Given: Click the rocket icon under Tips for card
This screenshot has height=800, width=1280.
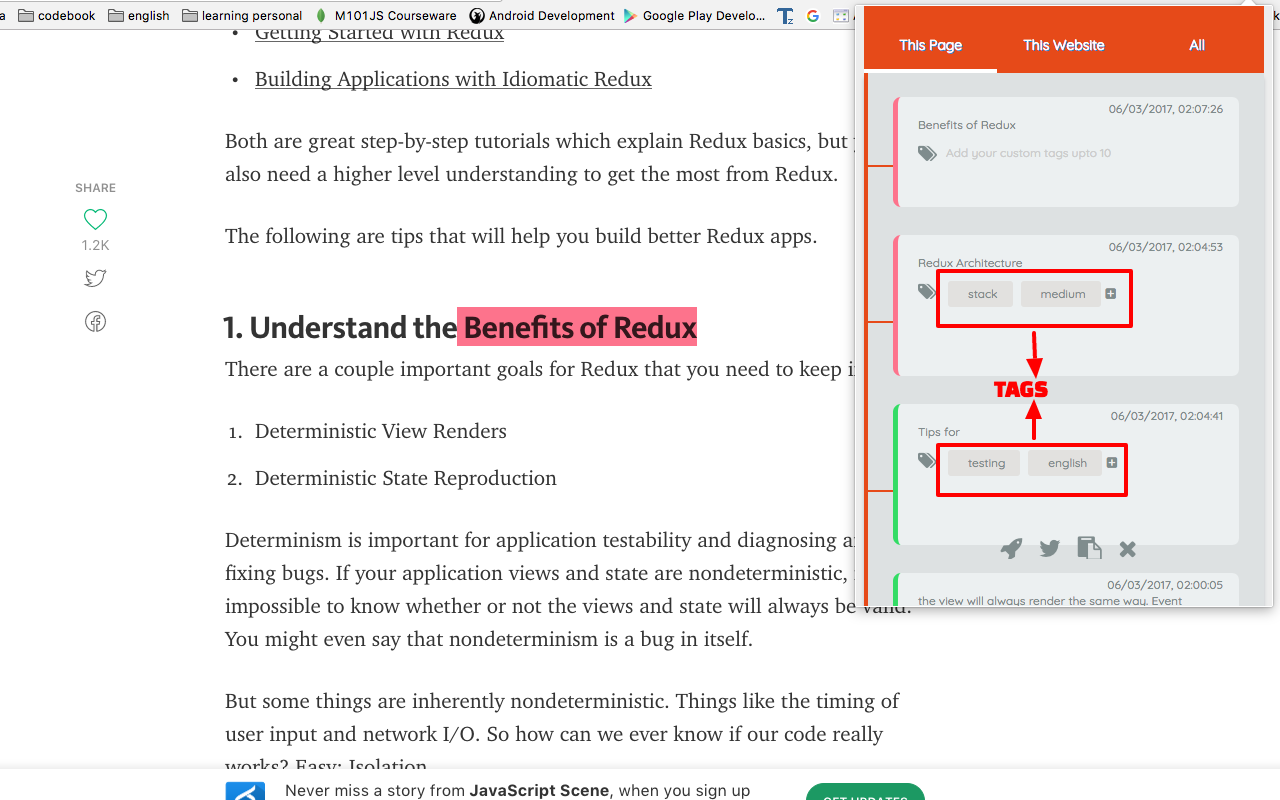Looking at the screenshot, I should [1011, 548].
